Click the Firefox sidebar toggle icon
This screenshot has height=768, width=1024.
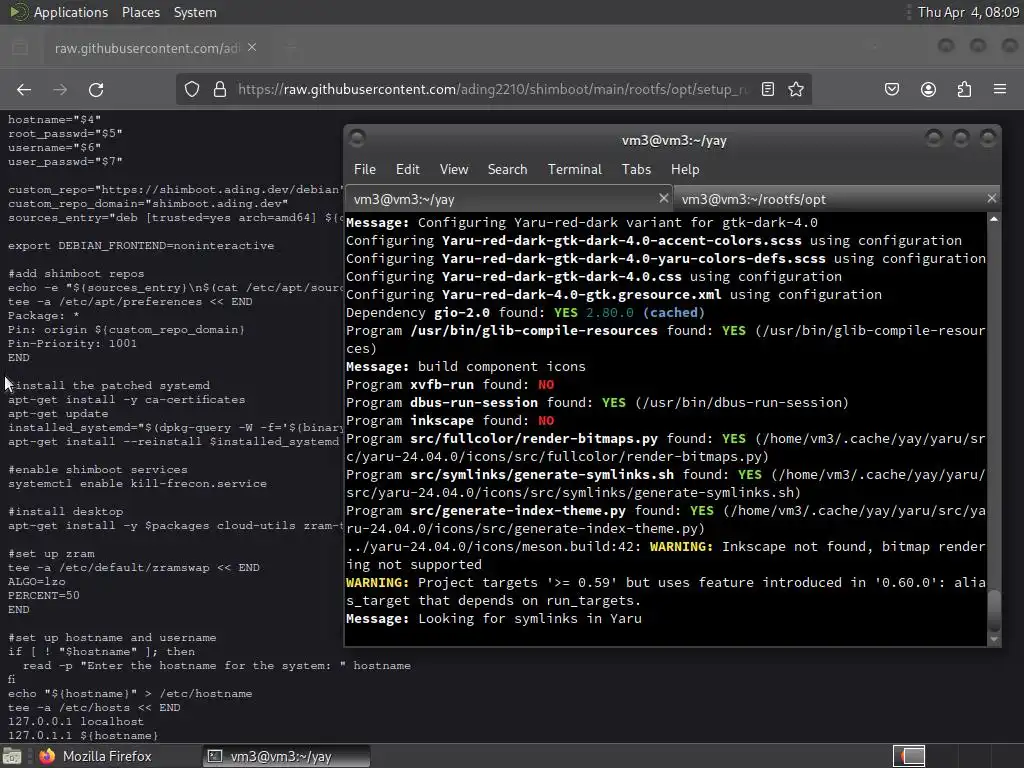tap(20, 48)
